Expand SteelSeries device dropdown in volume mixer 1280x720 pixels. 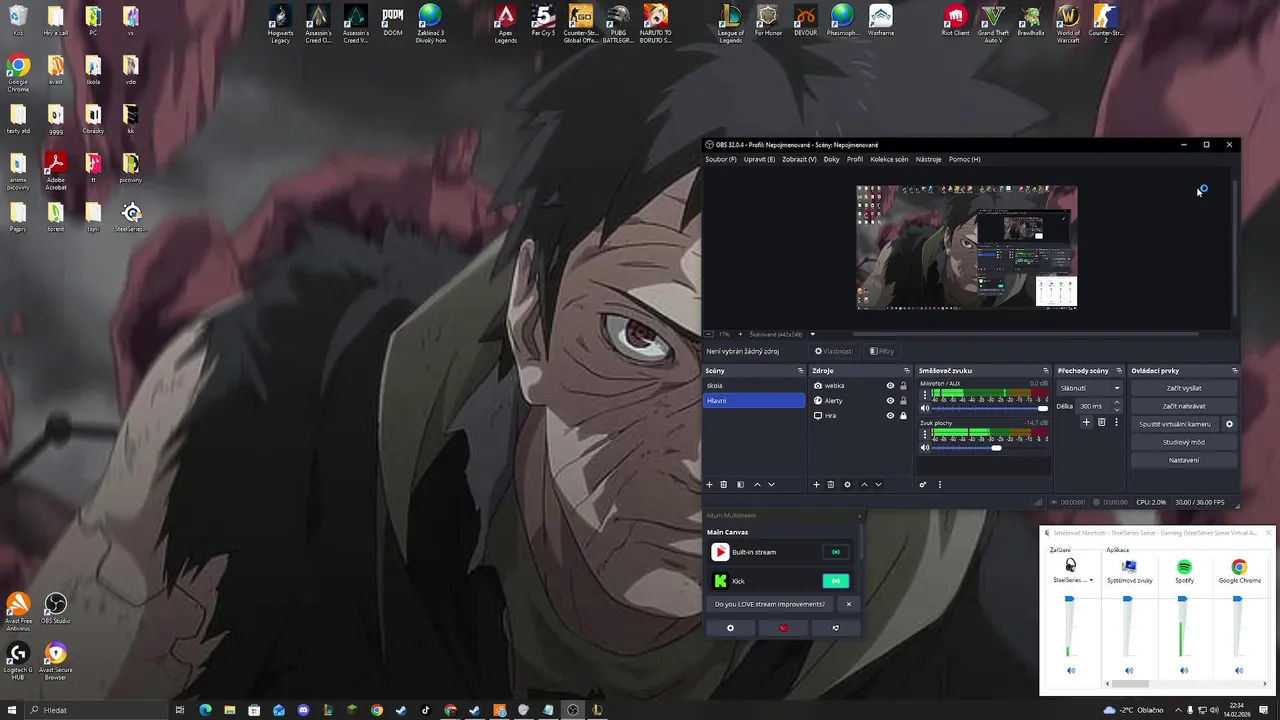[x=1091, y=580]
